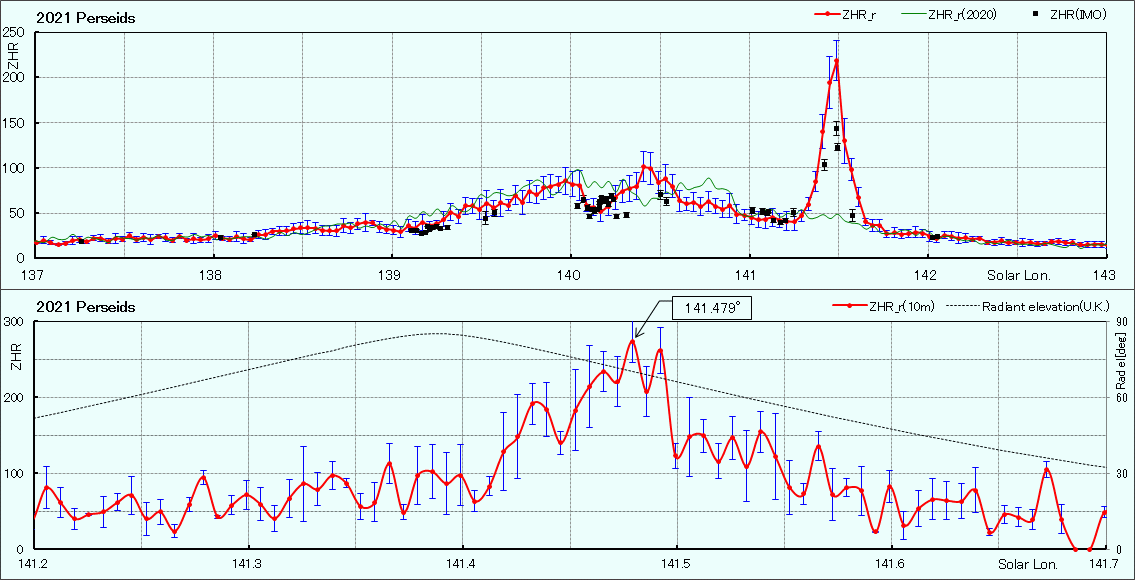
Task: Click the 90 tick label on right elevation axis
Action: (x=1119, y=322)
